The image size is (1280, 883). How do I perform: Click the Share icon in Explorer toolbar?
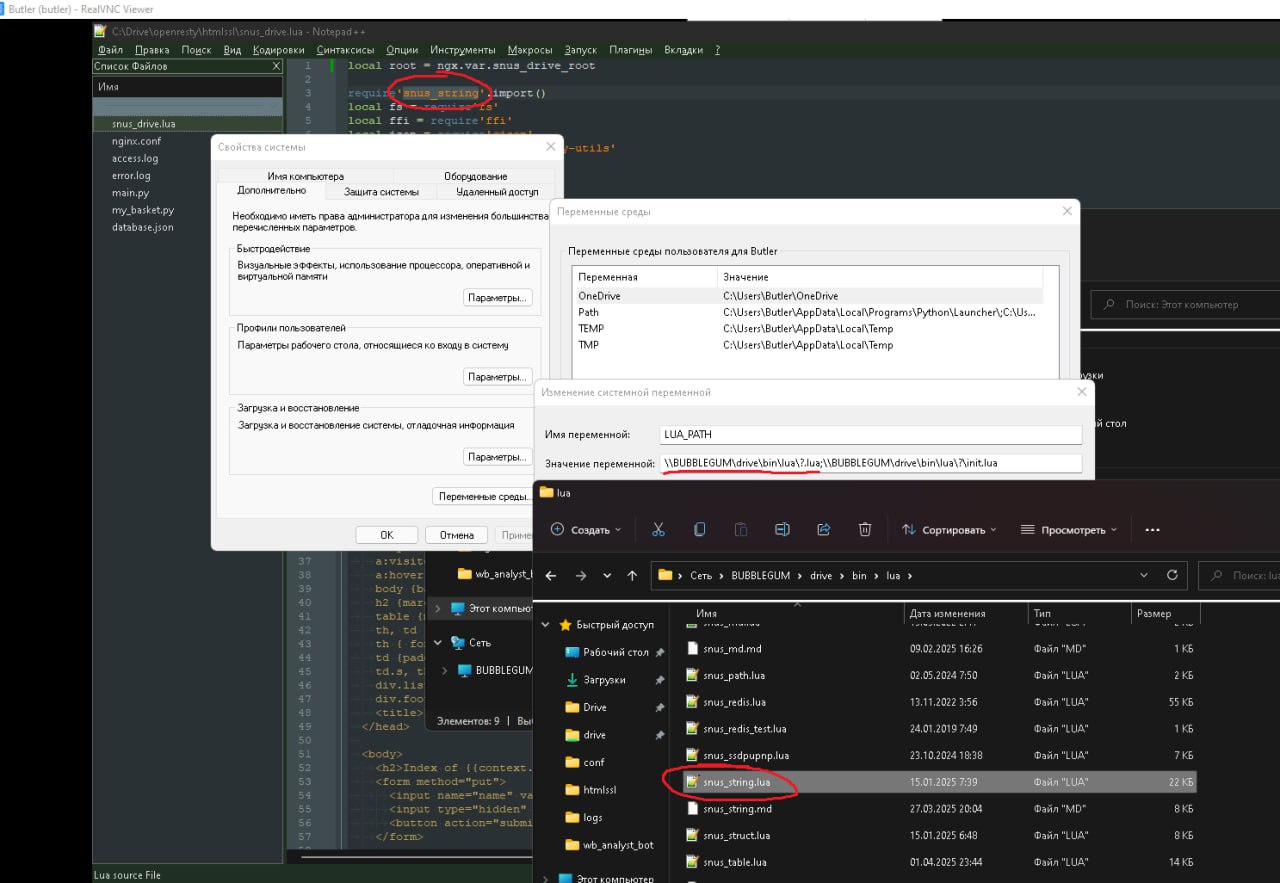click(x=824, y=530)
